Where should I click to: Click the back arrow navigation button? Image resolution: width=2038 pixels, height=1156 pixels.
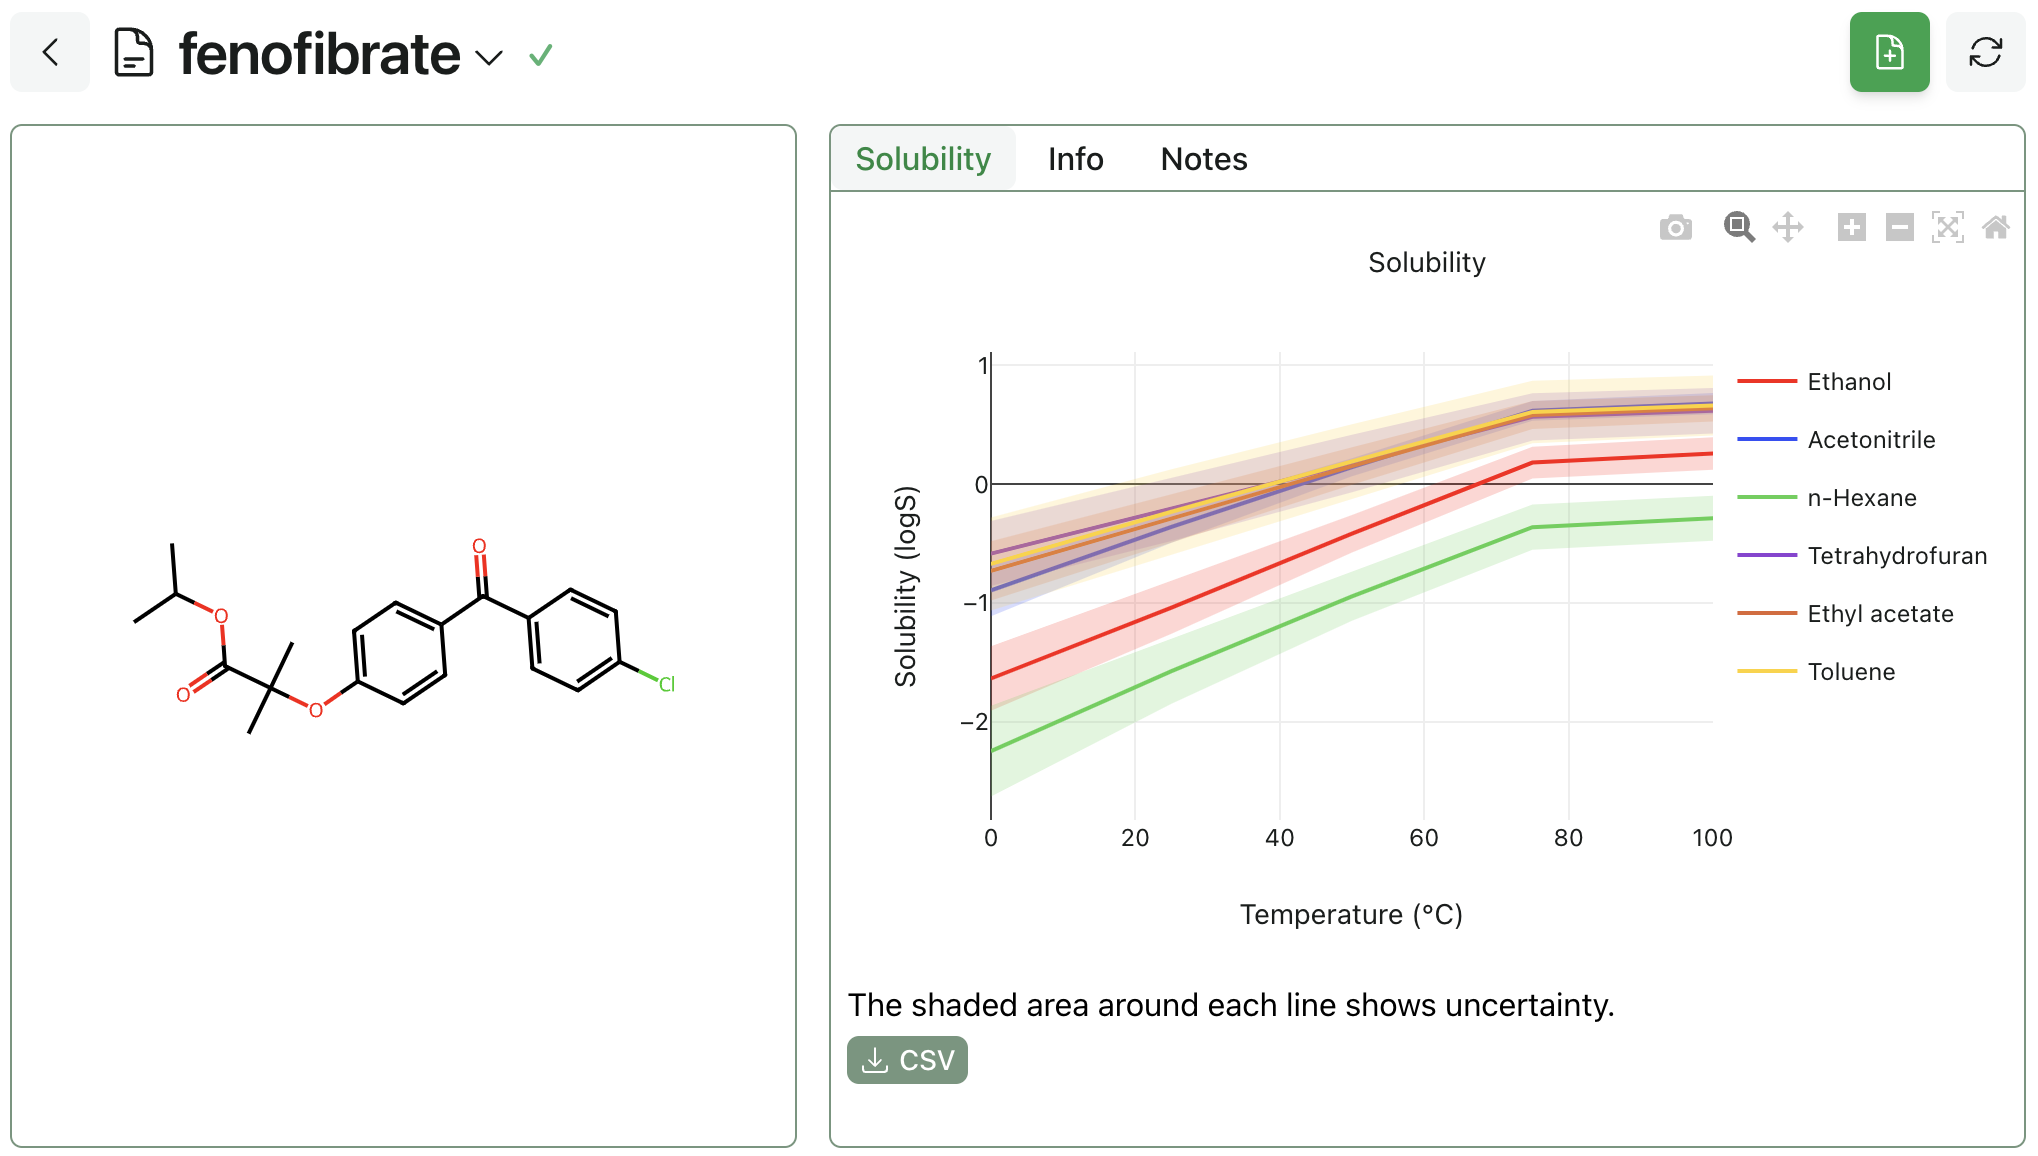(x=52, y=55)
